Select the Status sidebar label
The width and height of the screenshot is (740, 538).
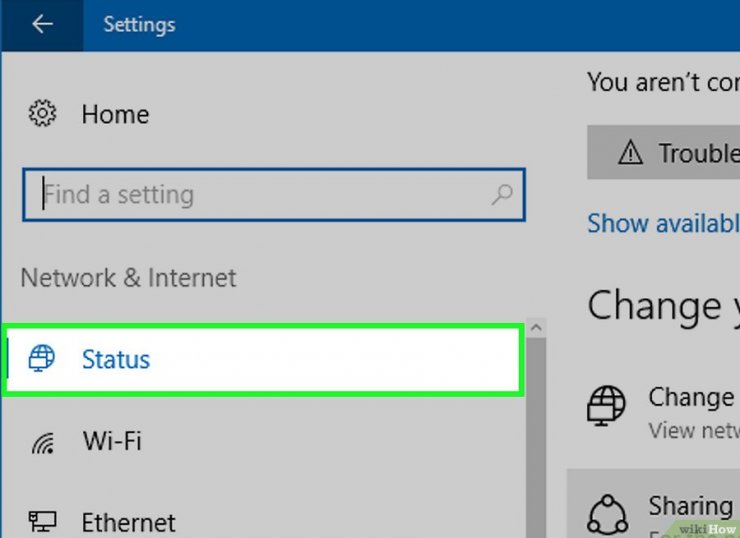coord(116,360)
